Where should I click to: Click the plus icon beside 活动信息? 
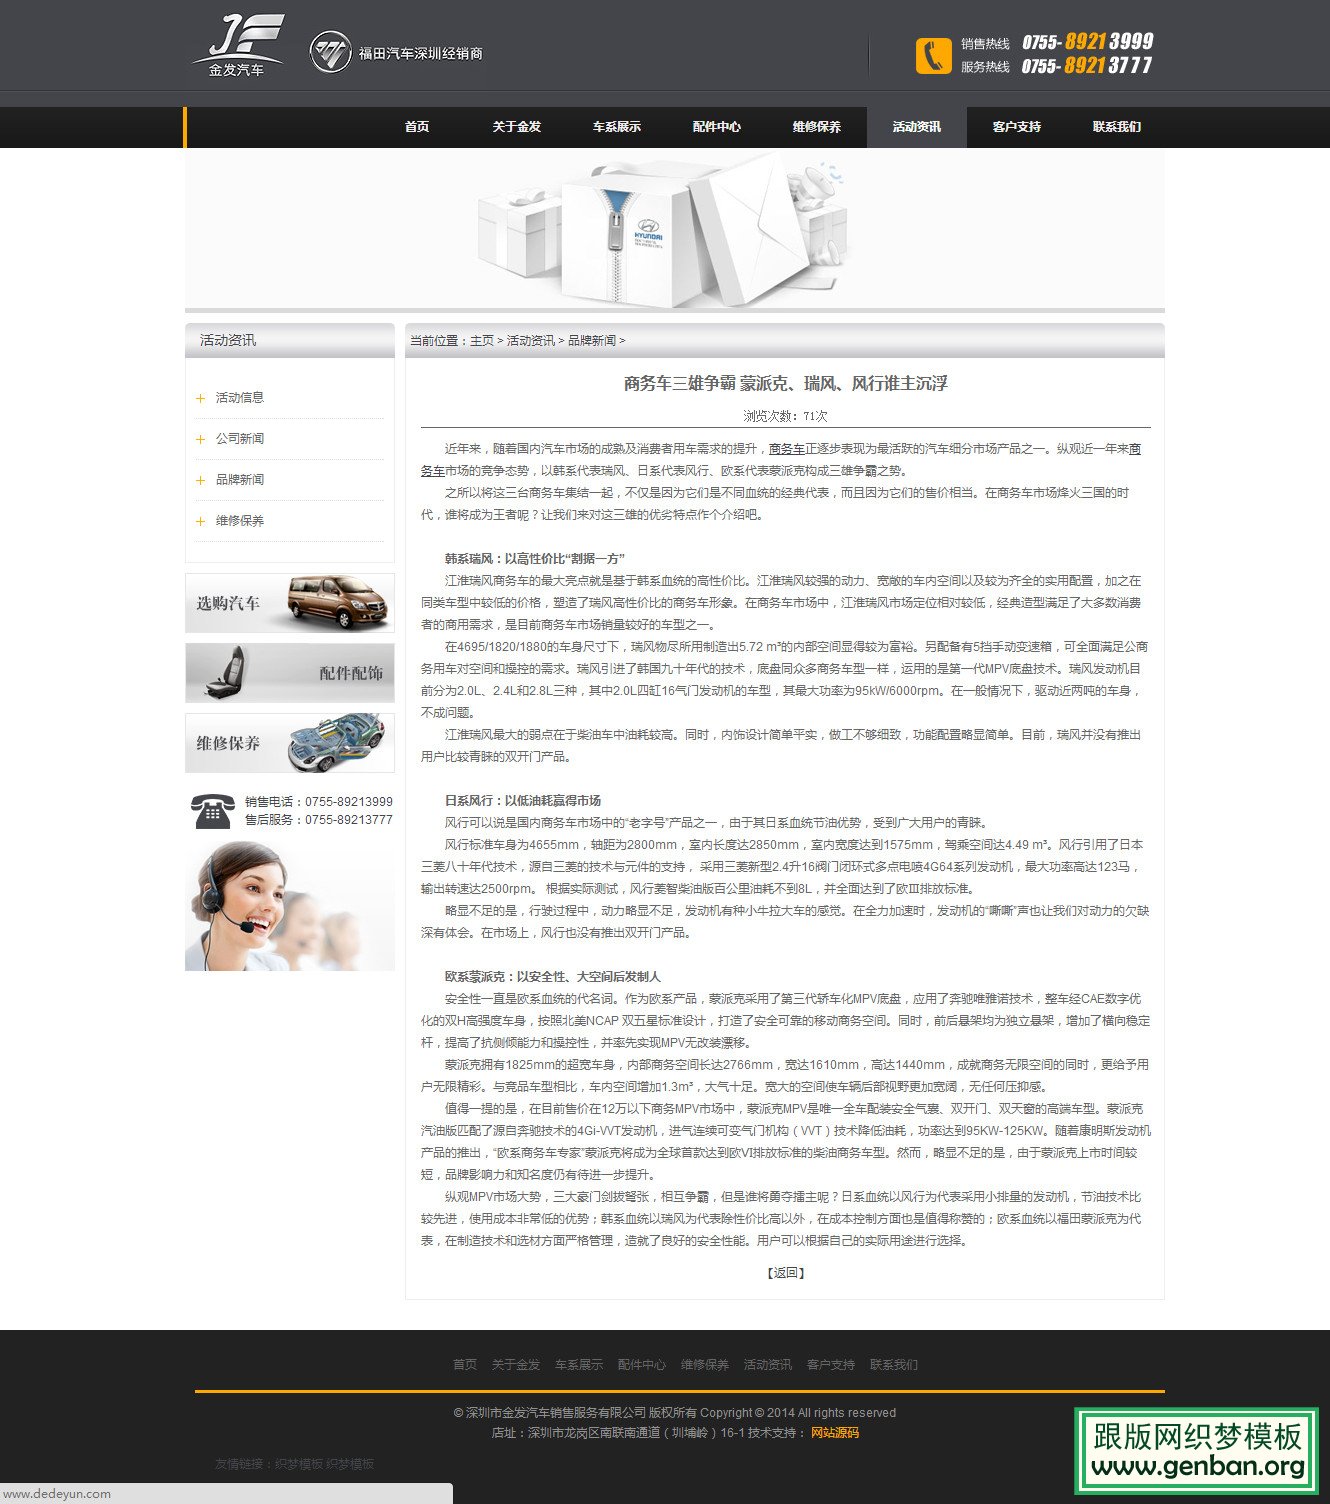[200, 398]
